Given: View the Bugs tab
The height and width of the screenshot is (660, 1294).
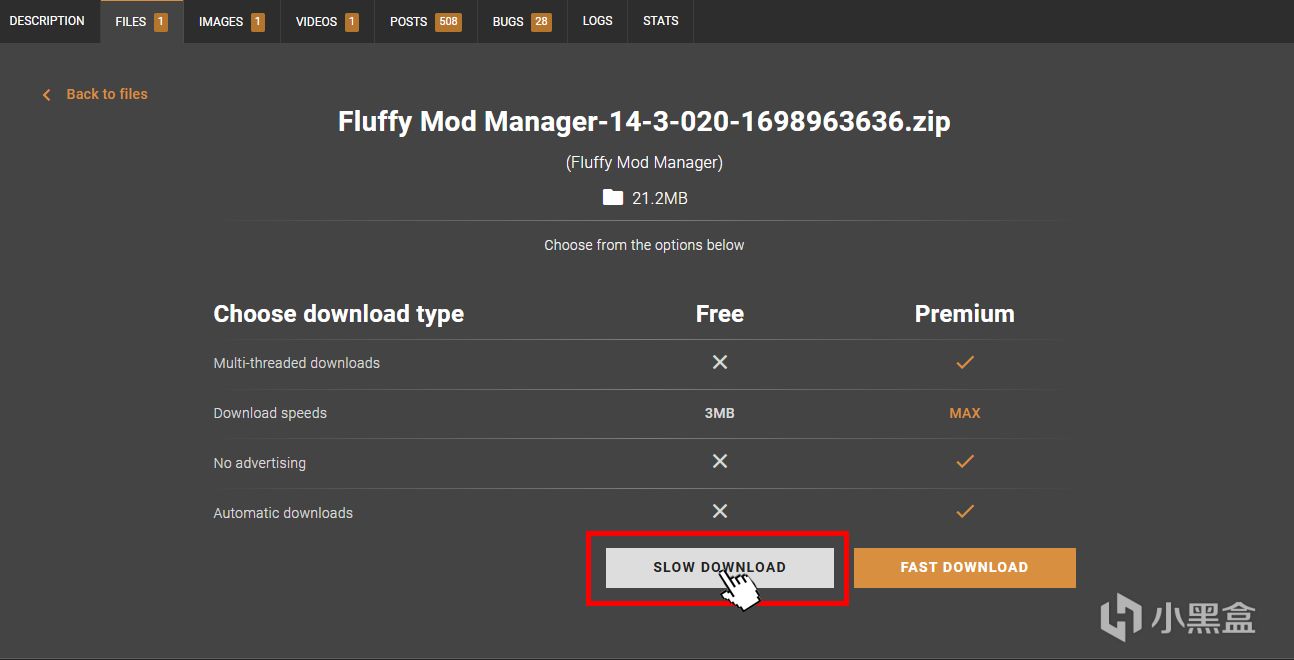Looking at the screenshot, I should [522, 21].
